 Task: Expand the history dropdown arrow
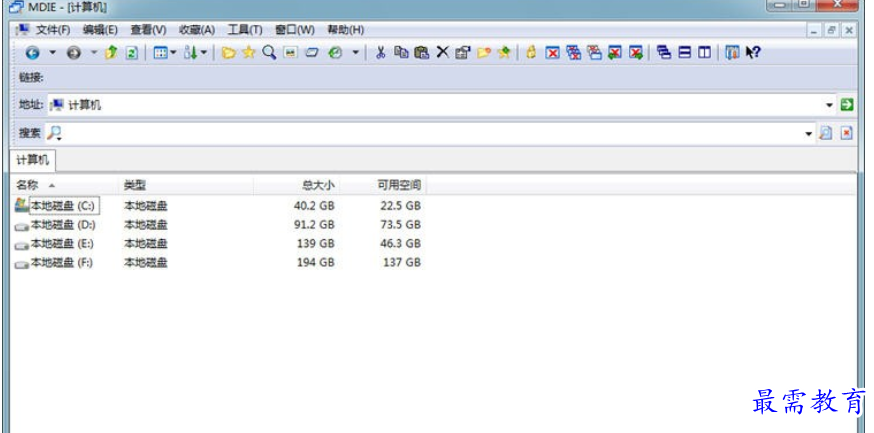click(355, 53)
